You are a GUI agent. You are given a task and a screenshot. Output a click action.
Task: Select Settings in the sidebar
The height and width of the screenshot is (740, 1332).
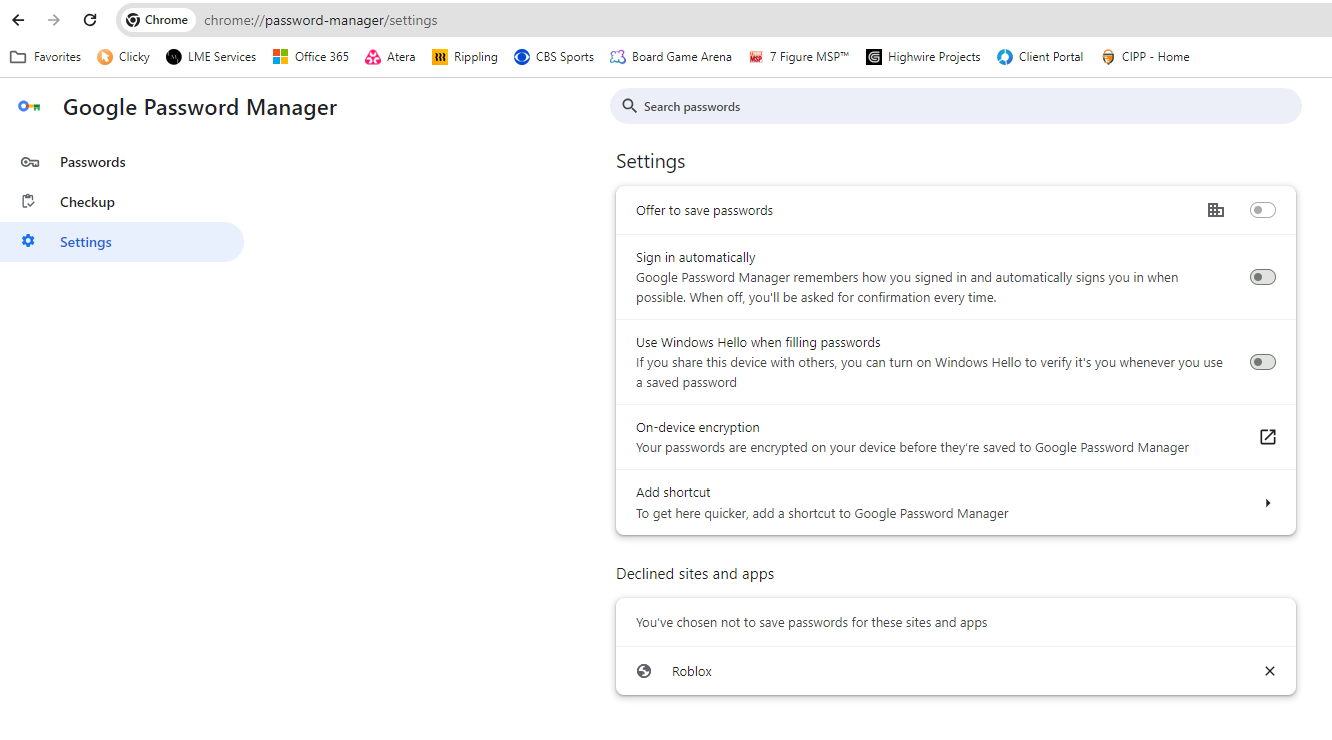86,242
